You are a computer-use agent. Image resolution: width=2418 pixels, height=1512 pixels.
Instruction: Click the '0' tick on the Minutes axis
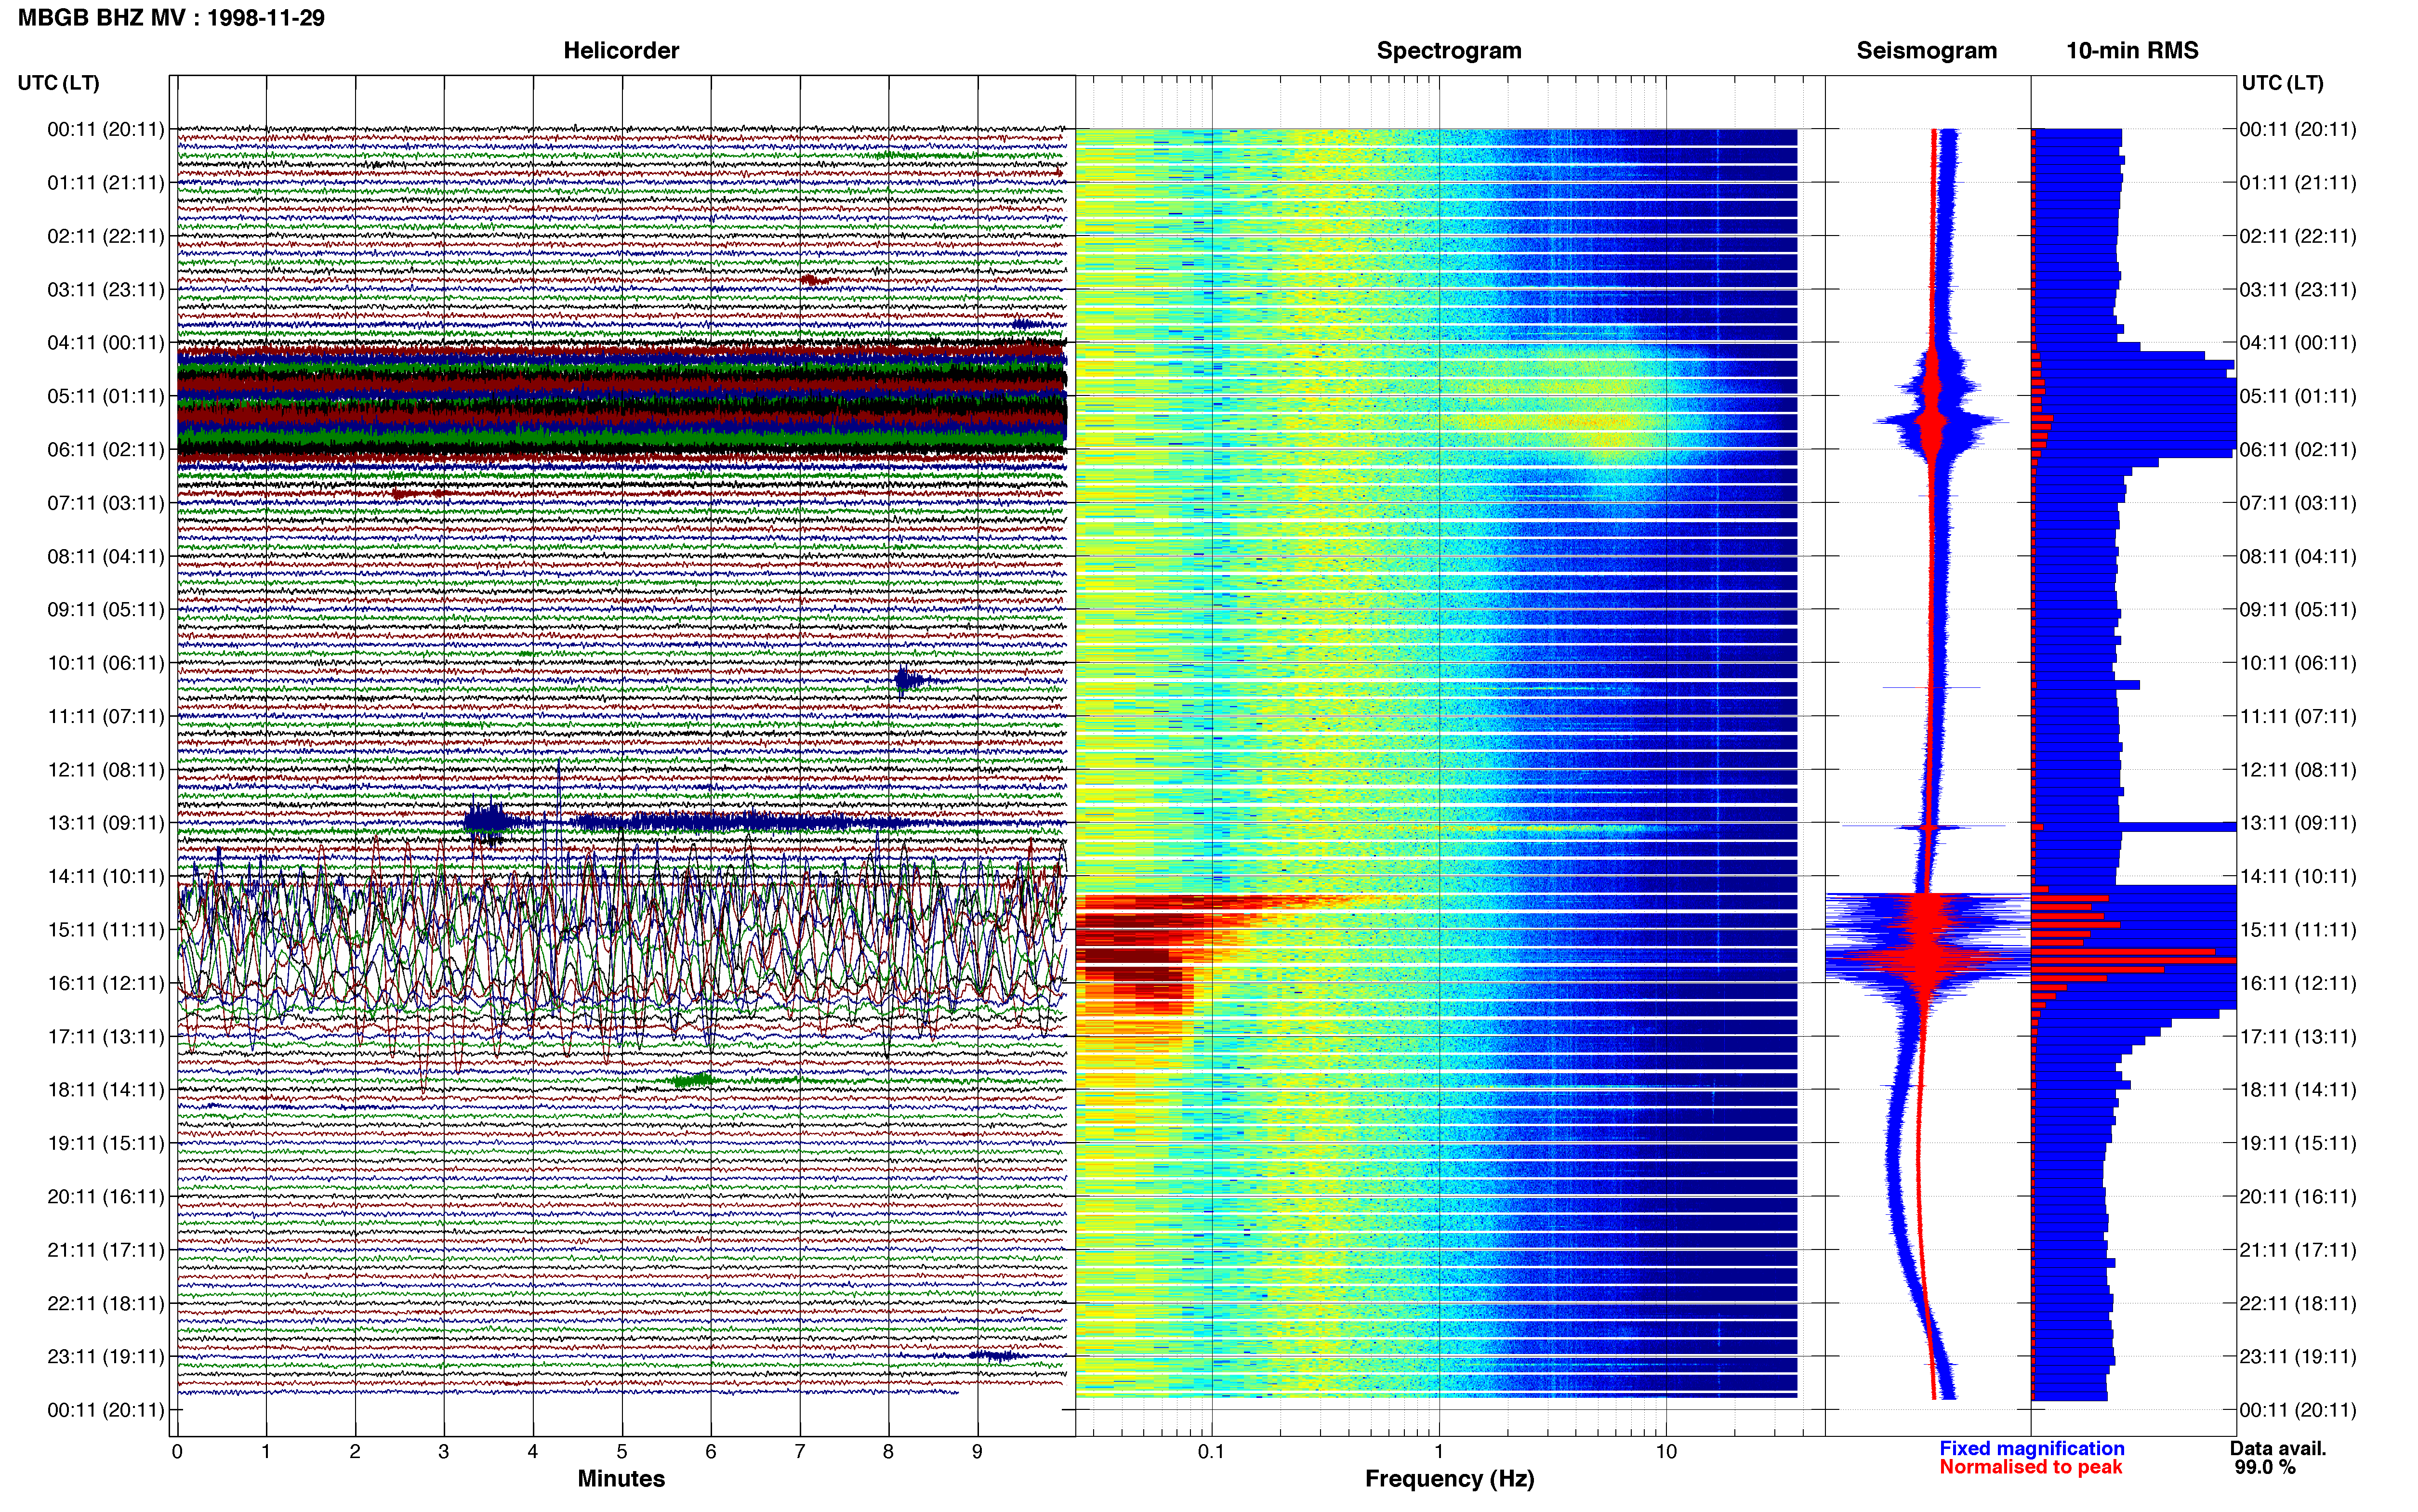tap(177, 1451)
